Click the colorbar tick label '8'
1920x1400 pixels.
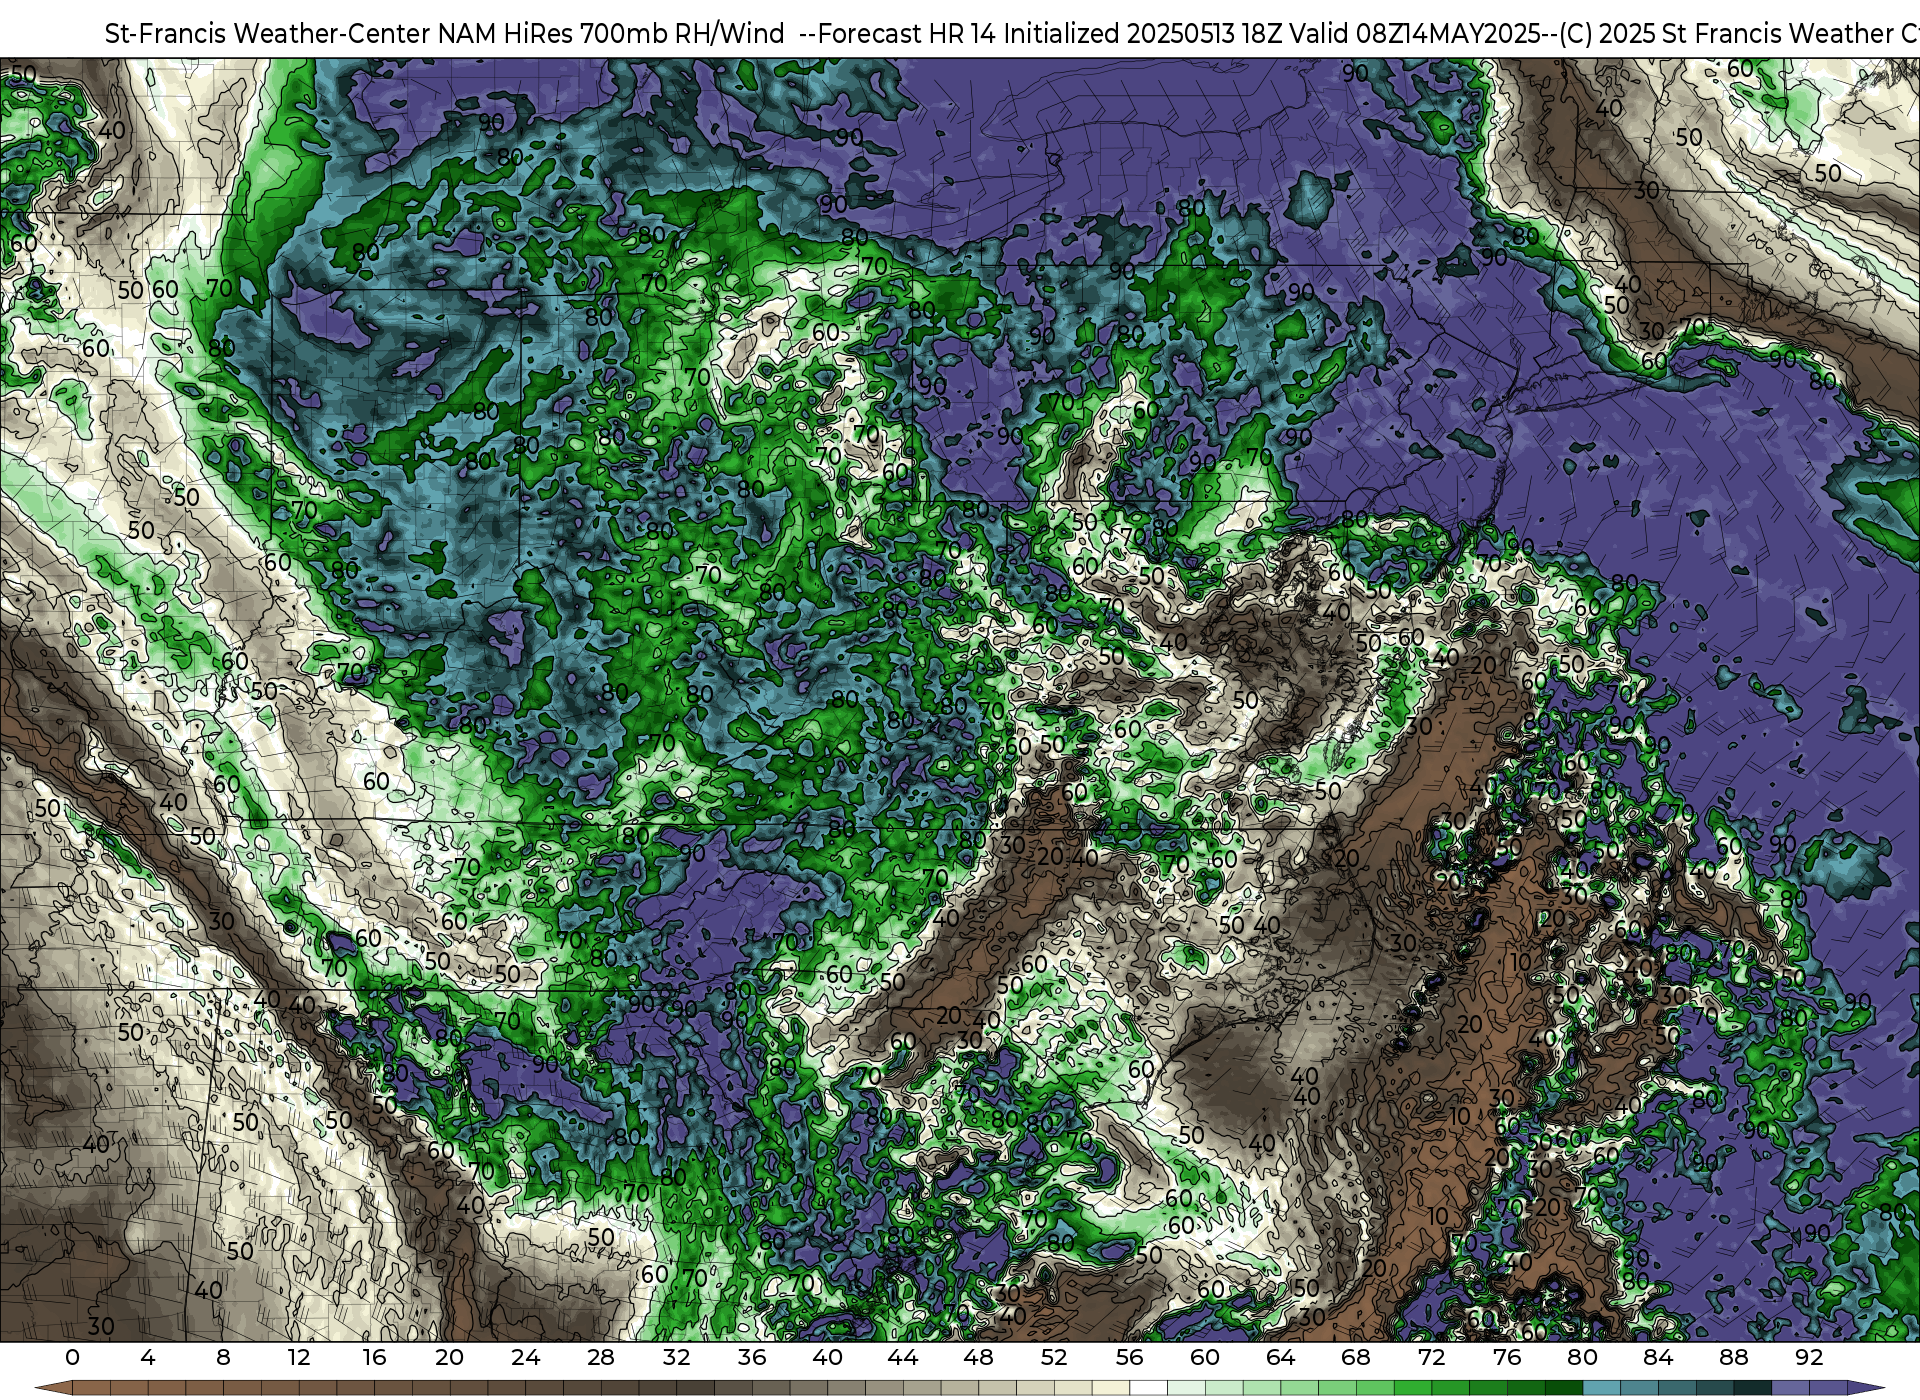tap(223, 1358)
